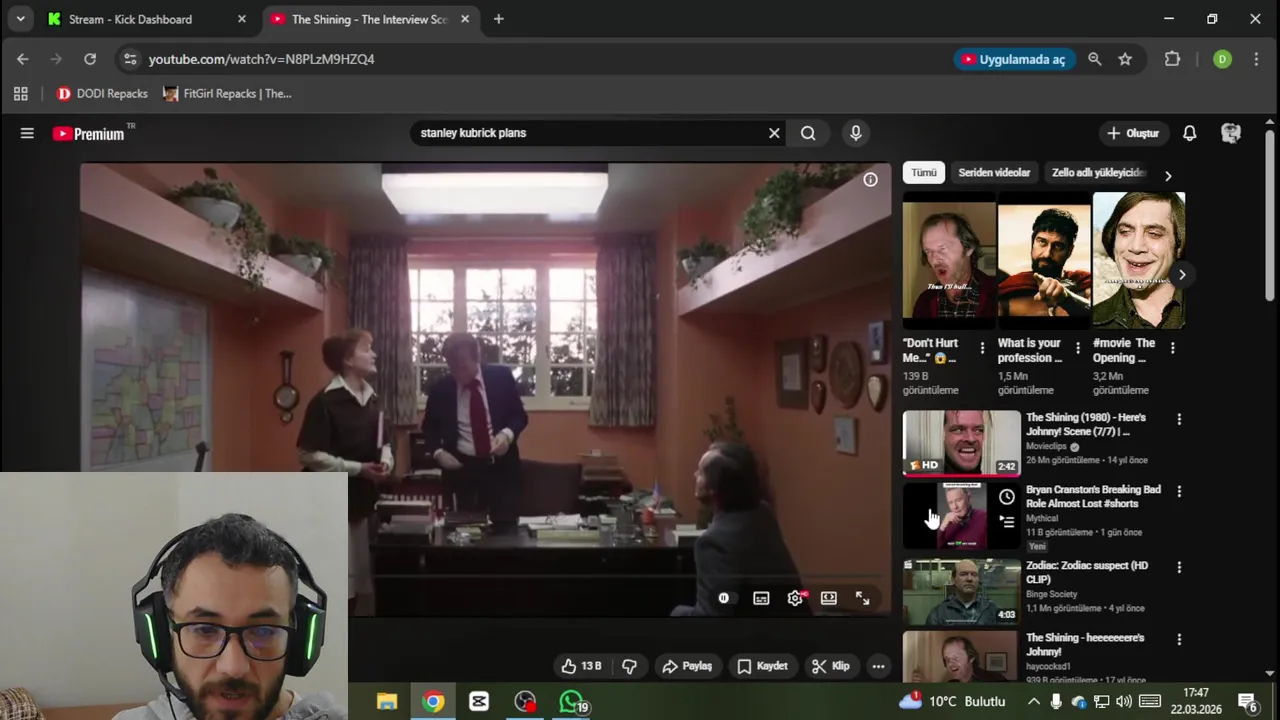This screenshot has height=720, width=1280.
Task: Open options for "What is your profession" Short
Action: (1077, 348)
